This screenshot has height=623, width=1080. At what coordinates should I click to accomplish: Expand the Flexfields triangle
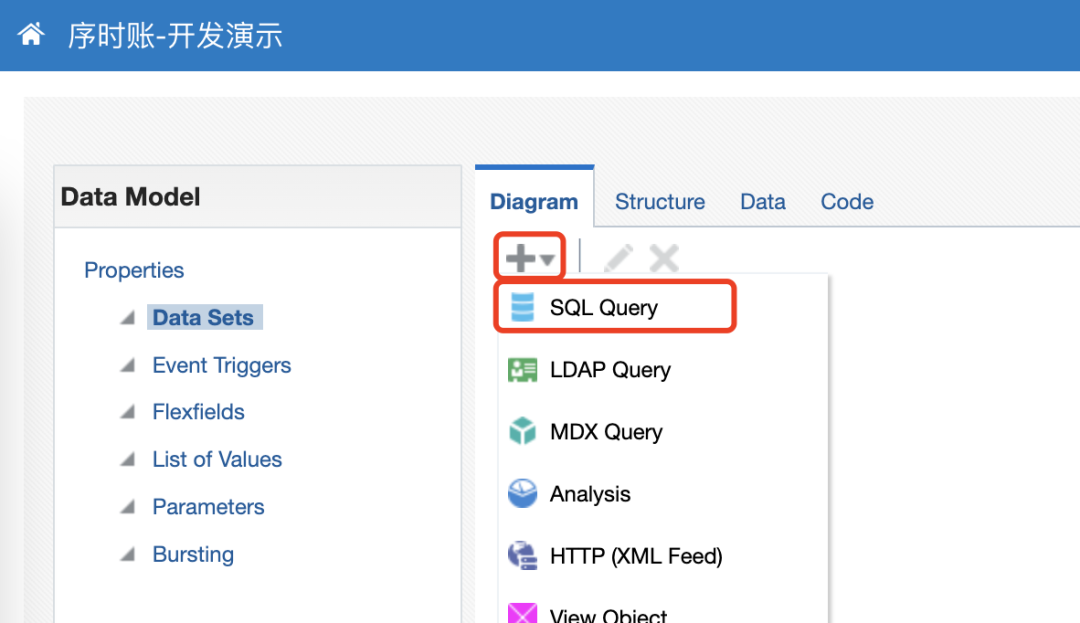click(x=127, y=412)
